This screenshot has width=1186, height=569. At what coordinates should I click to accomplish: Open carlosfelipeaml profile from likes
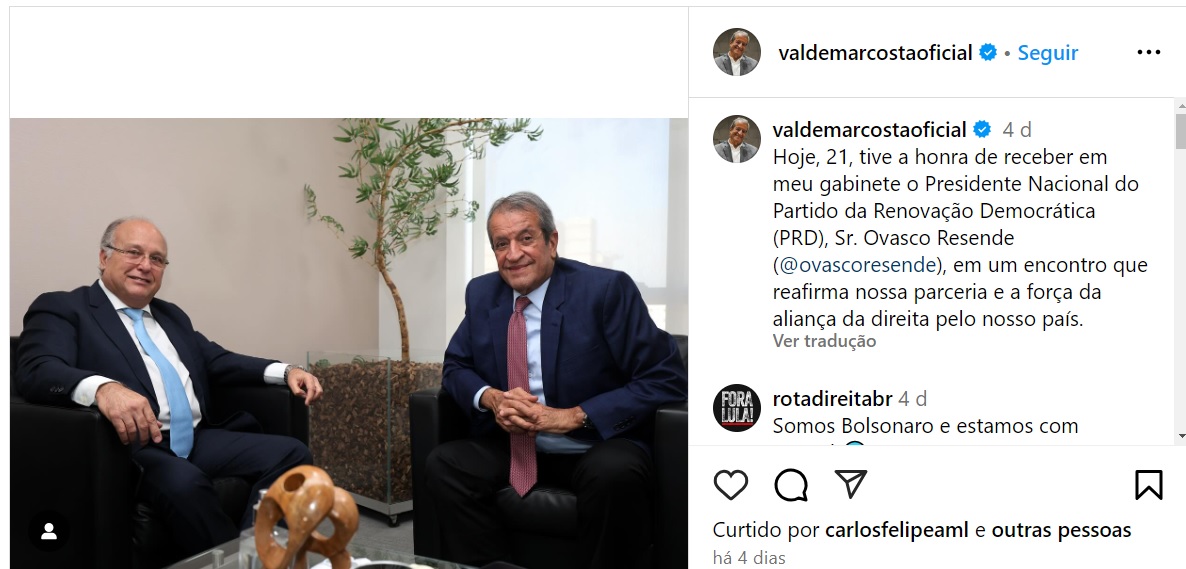tap(897, 530)
